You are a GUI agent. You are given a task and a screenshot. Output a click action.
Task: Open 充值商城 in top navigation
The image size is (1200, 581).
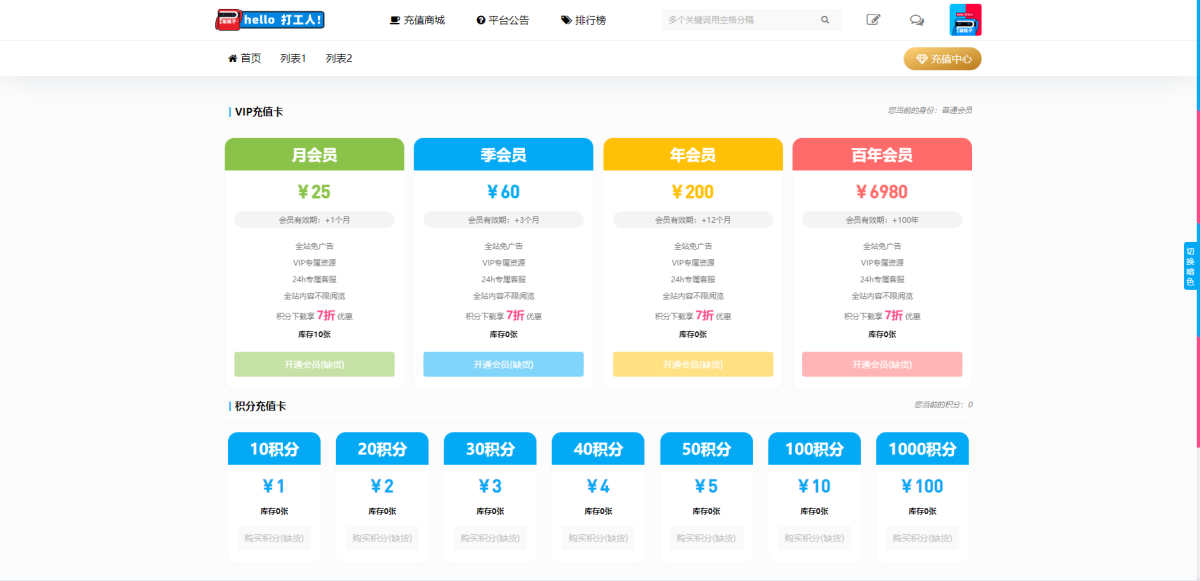pos(417,20)
